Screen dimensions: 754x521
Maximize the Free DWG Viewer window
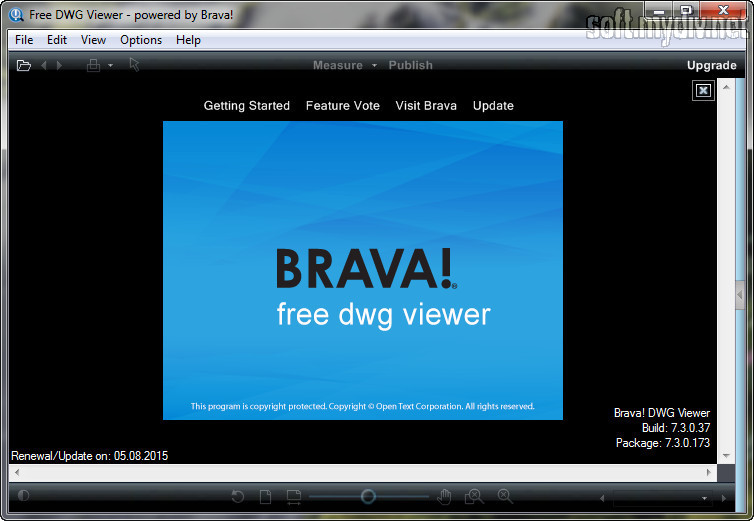click(x=686, y=10)
